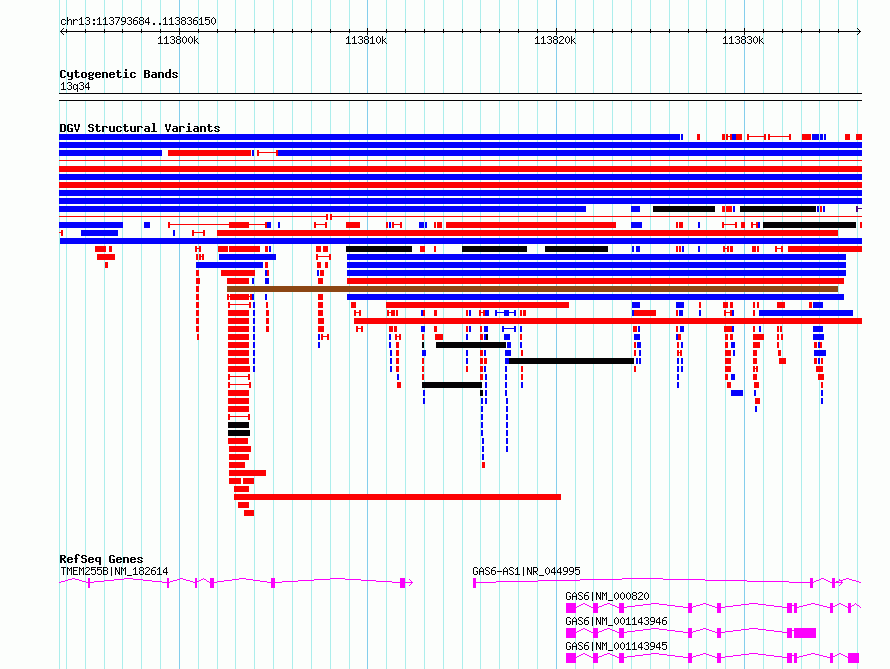890x669 pixels.
Task: Click the brown structural variant bar
Action: 532,289
